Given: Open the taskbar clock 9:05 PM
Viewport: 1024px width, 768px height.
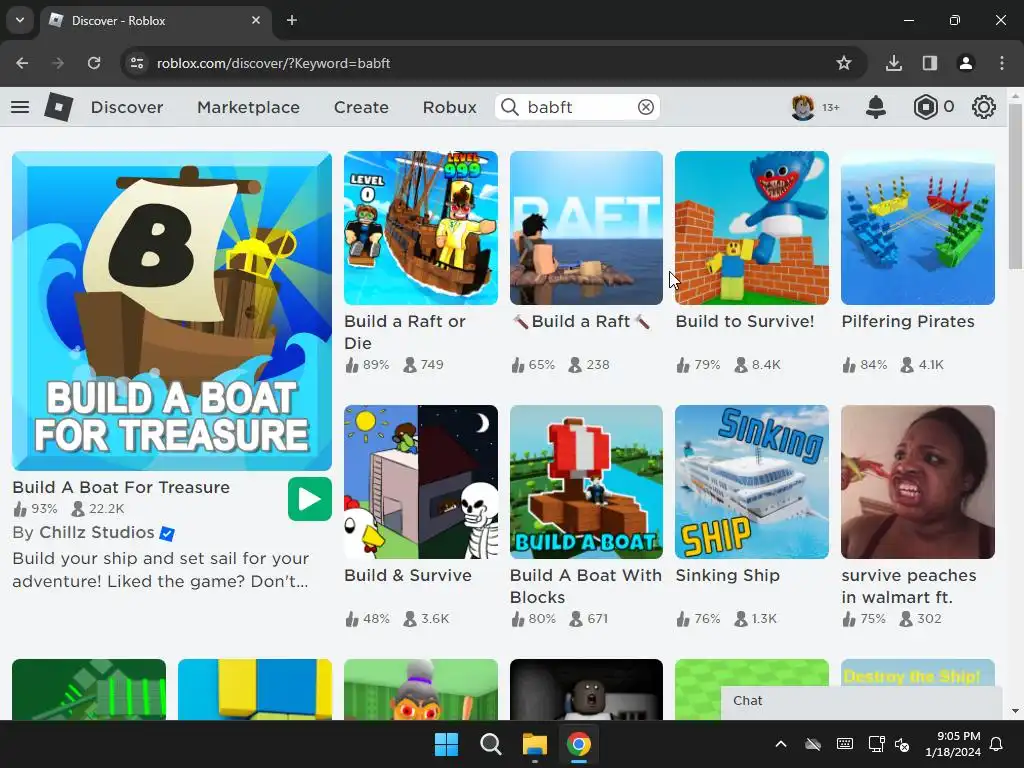Looking at the screenshot, I should click(x=953, y=744).
